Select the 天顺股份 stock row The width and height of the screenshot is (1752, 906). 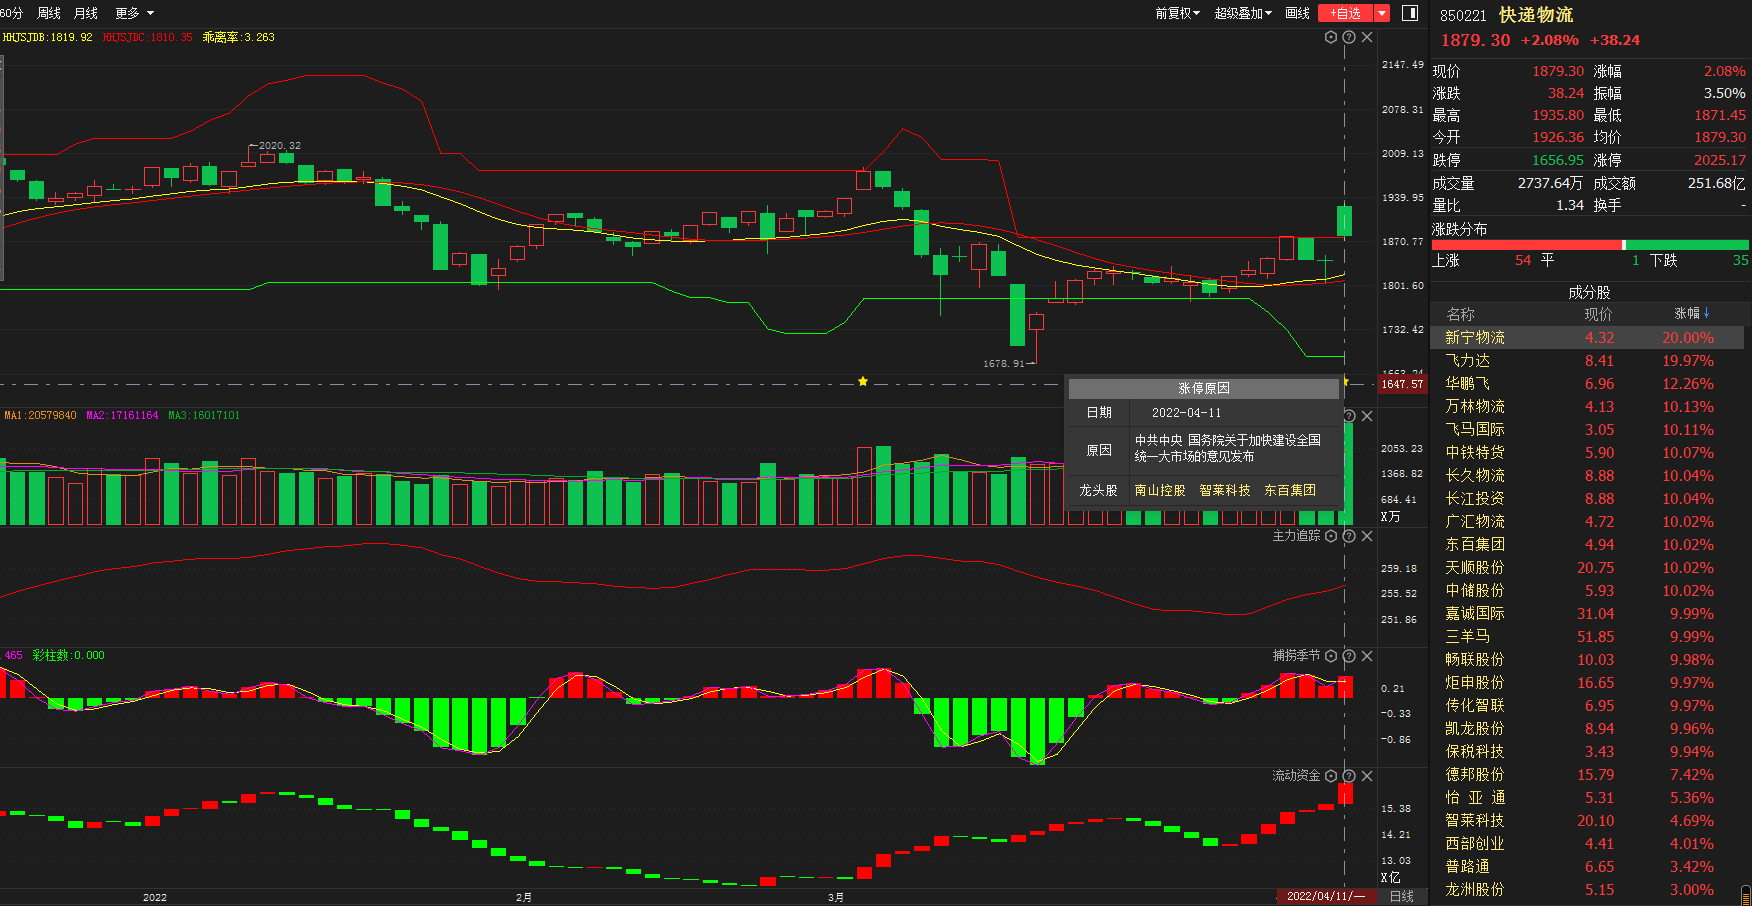coord(1588,568)
